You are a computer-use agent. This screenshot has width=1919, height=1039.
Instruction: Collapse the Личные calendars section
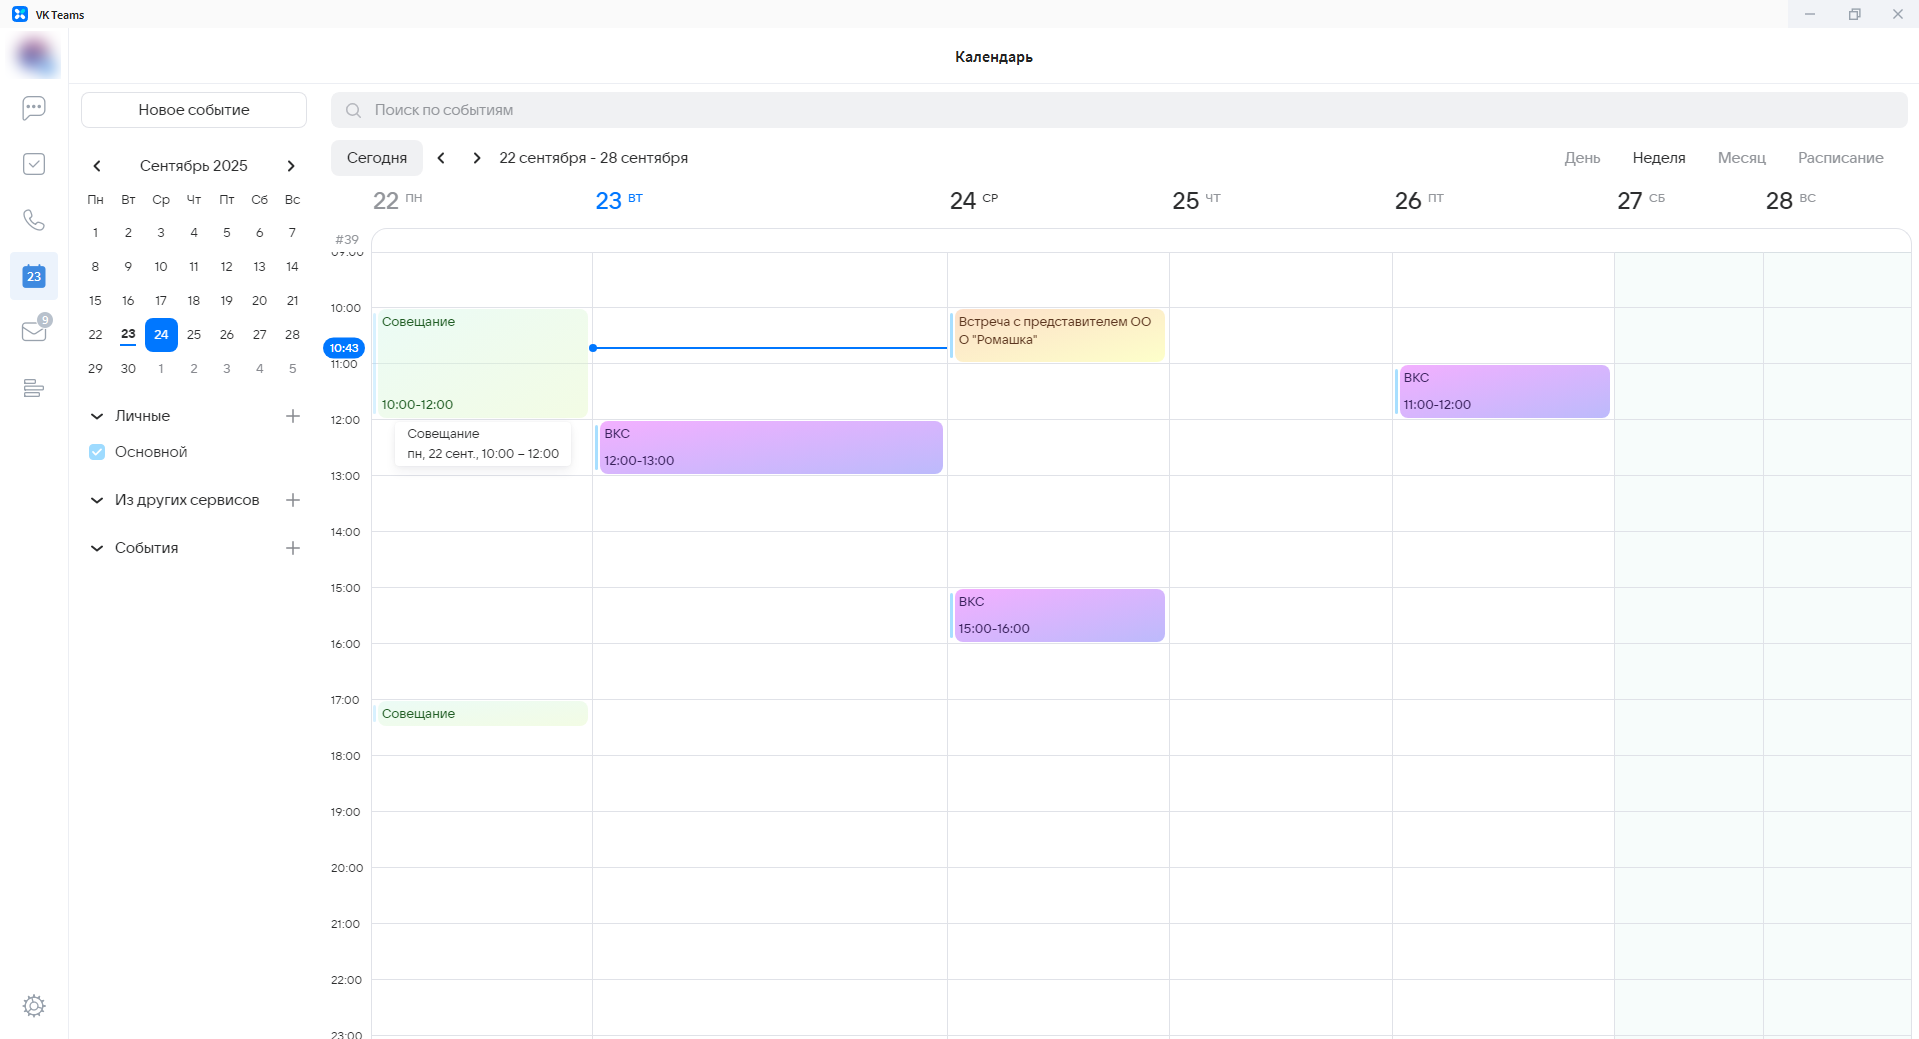click(97, 416)
